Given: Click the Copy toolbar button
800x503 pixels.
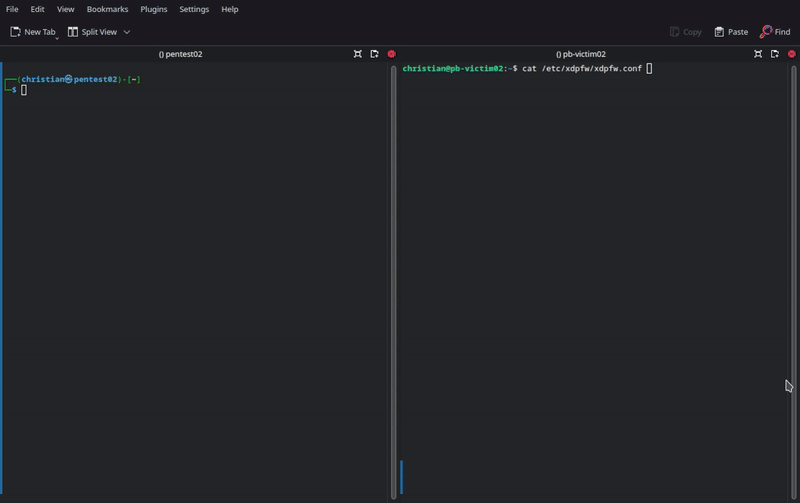Looking at the screenshot, I should 685,32.
